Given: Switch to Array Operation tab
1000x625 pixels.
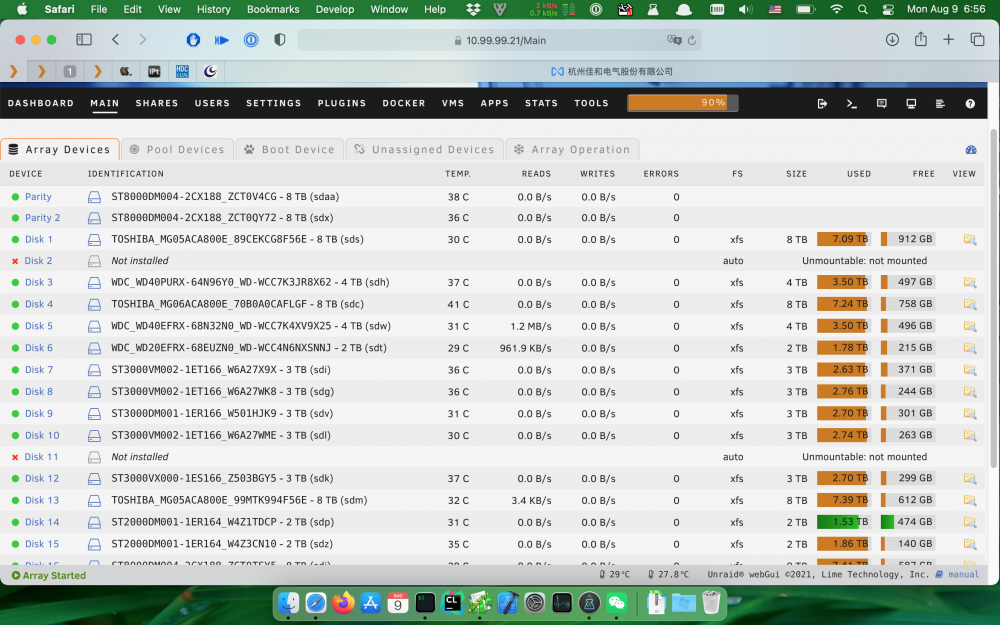Looking at the screenshot, I should [x=572, y=149].
